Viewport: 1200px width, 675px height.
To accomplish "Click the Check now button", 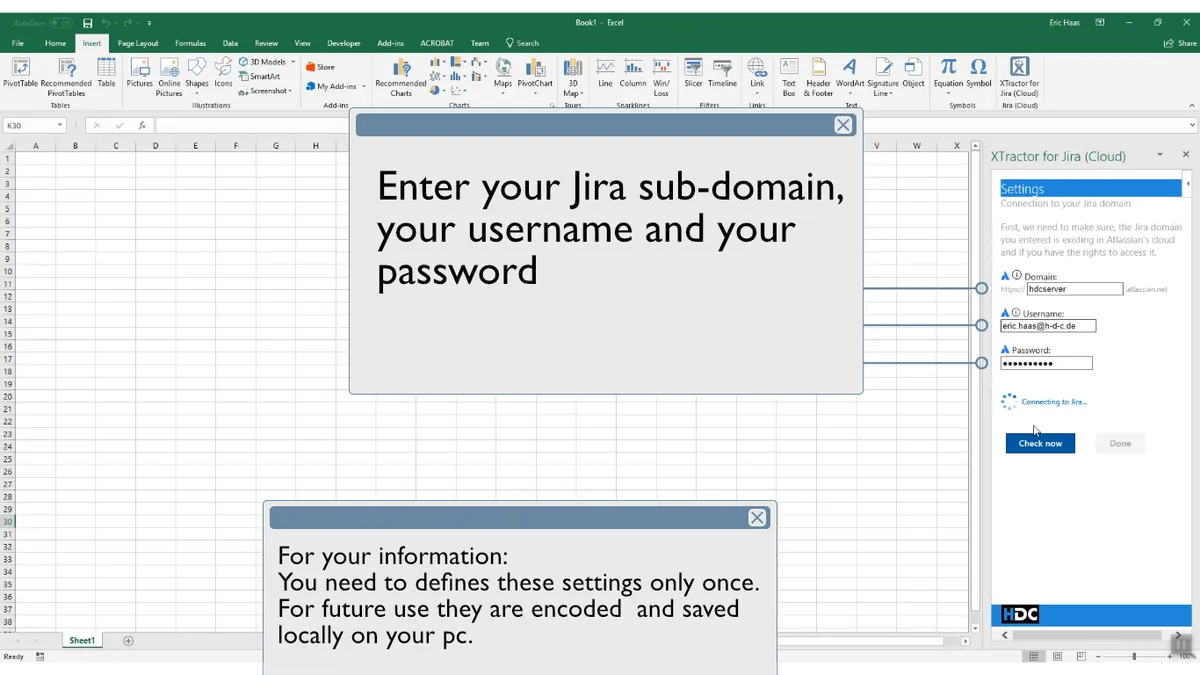I will (x=1040, y=443).
